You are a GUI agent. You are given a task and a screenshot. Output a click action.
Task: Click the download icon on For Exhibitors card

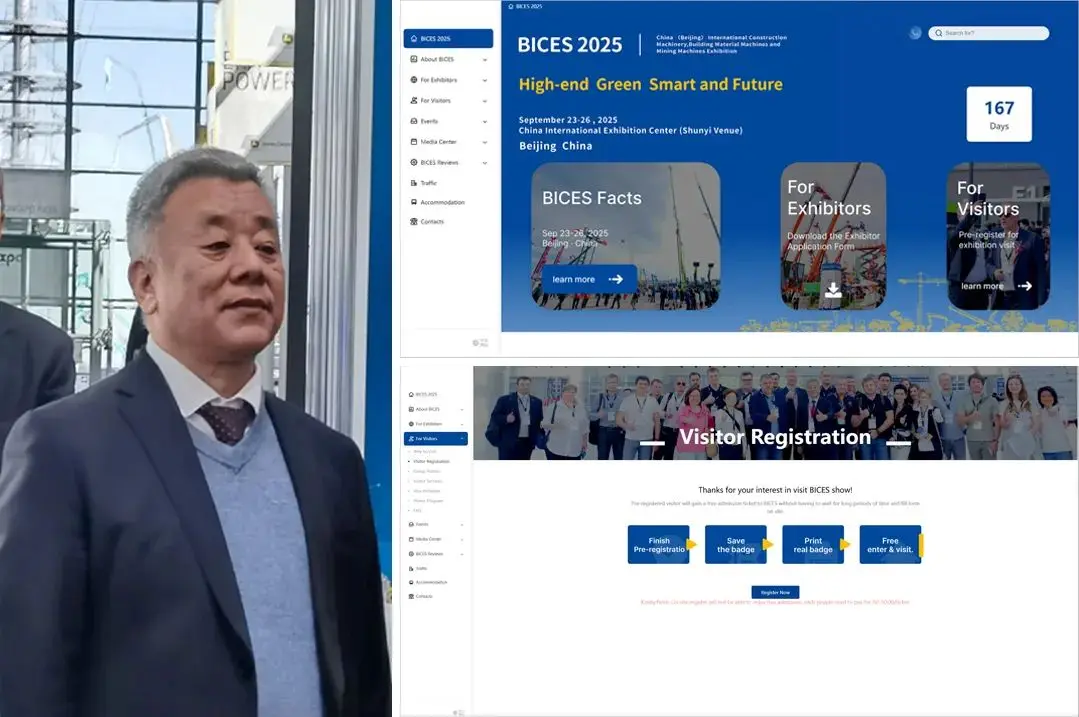(833, 290)
